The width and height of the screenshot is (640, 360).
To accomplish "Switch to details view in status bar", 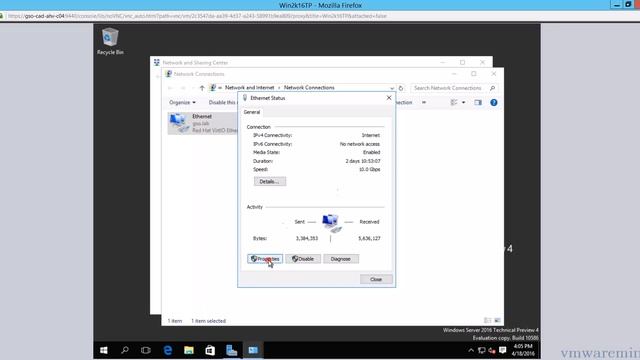I will (487, 321).
